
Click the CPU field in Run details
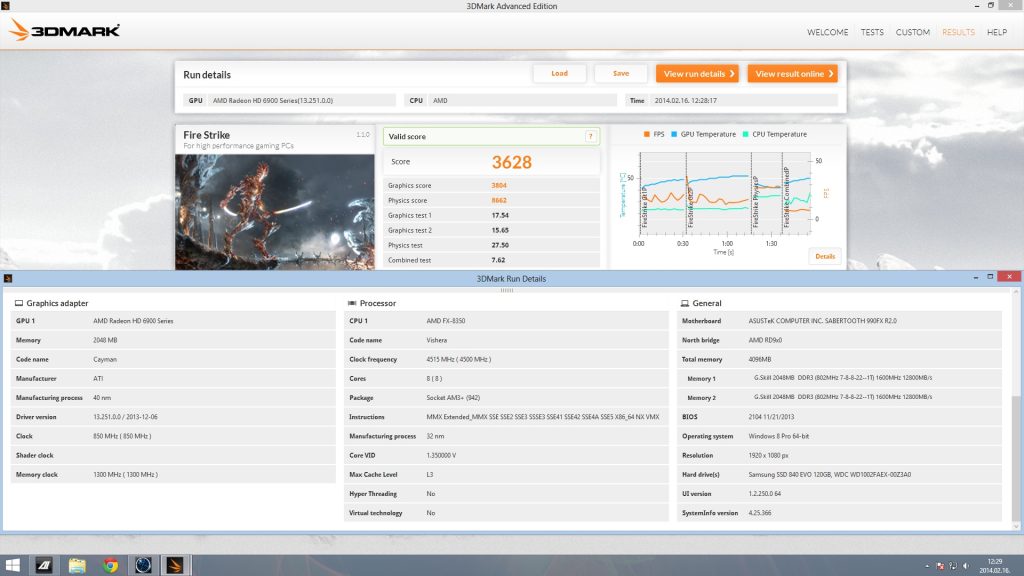(511, 101)
